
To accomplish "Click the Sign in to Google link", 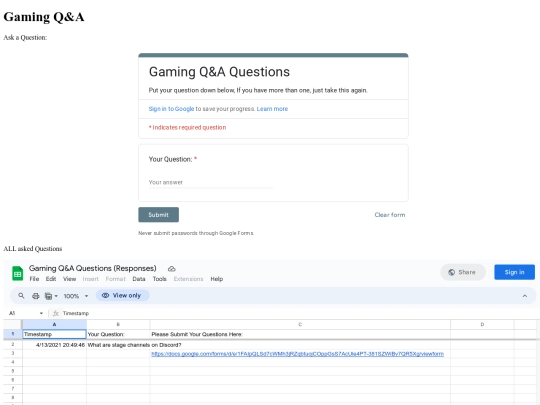I will click(x=171, y=109).
